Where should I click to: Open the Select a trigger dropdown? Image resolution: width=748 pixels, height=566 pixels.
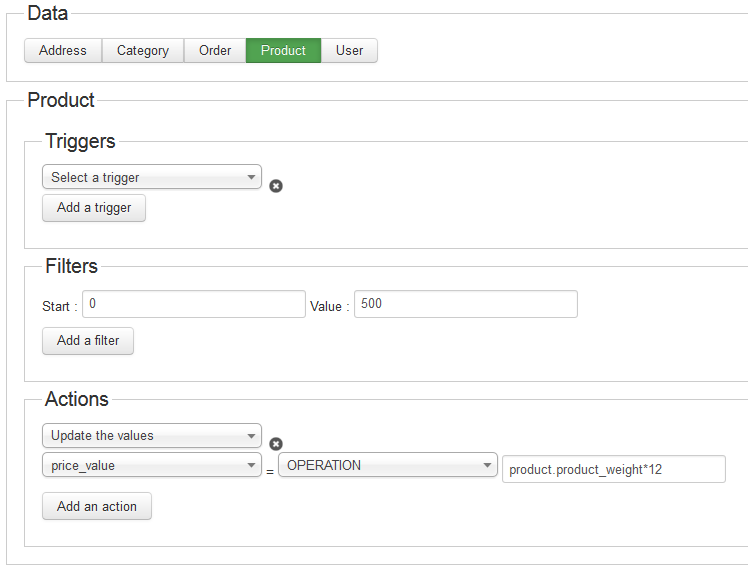(x=152, y=177)
